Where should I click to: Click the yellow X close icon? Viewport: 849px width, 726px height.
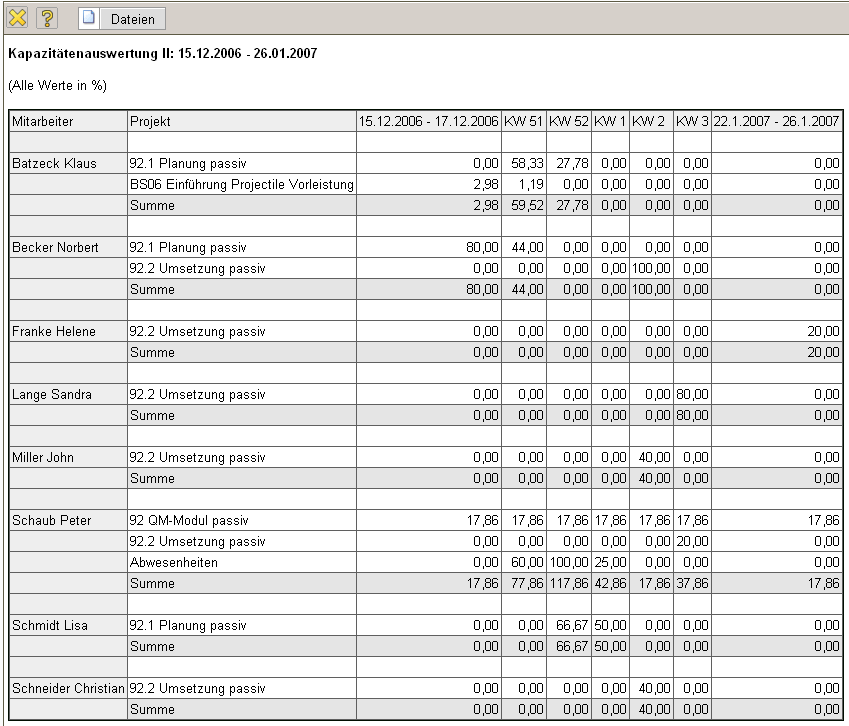[17, 18]
